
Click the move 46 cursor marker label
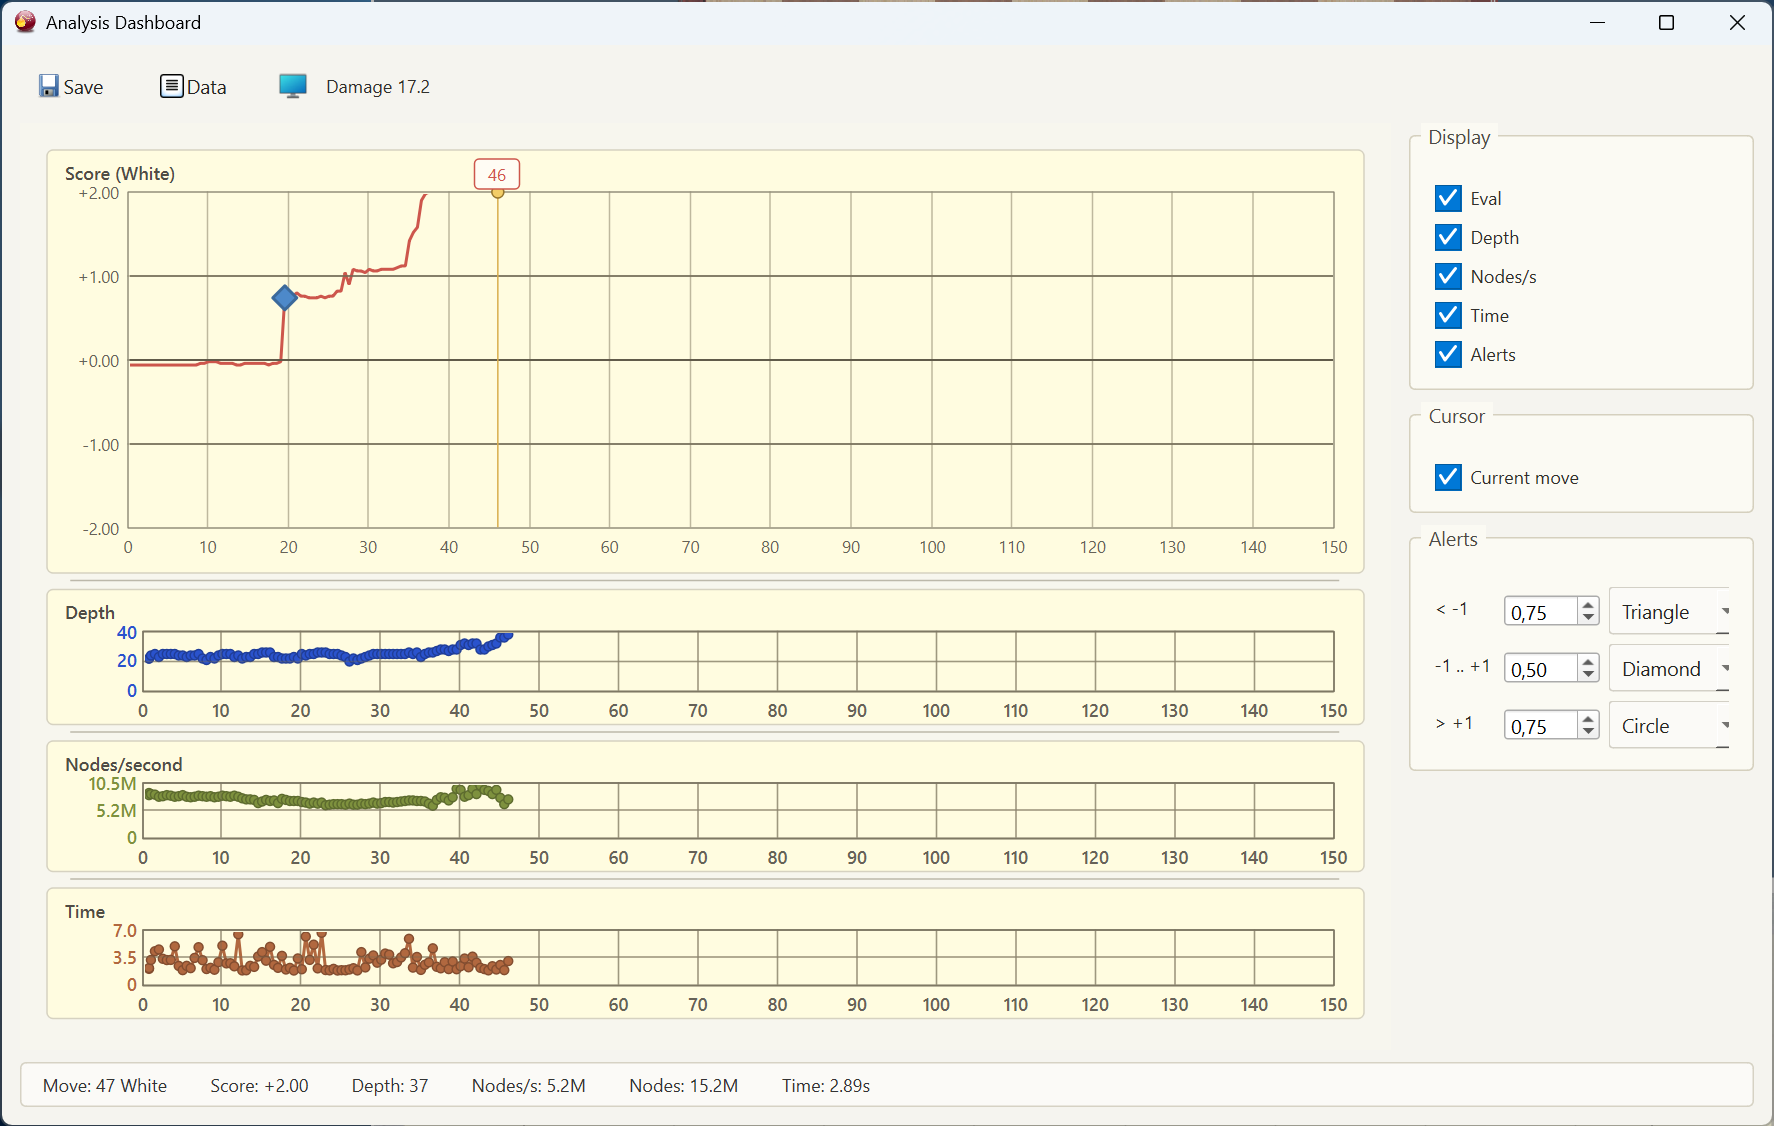pyautogui.click(x=497, y=174)
